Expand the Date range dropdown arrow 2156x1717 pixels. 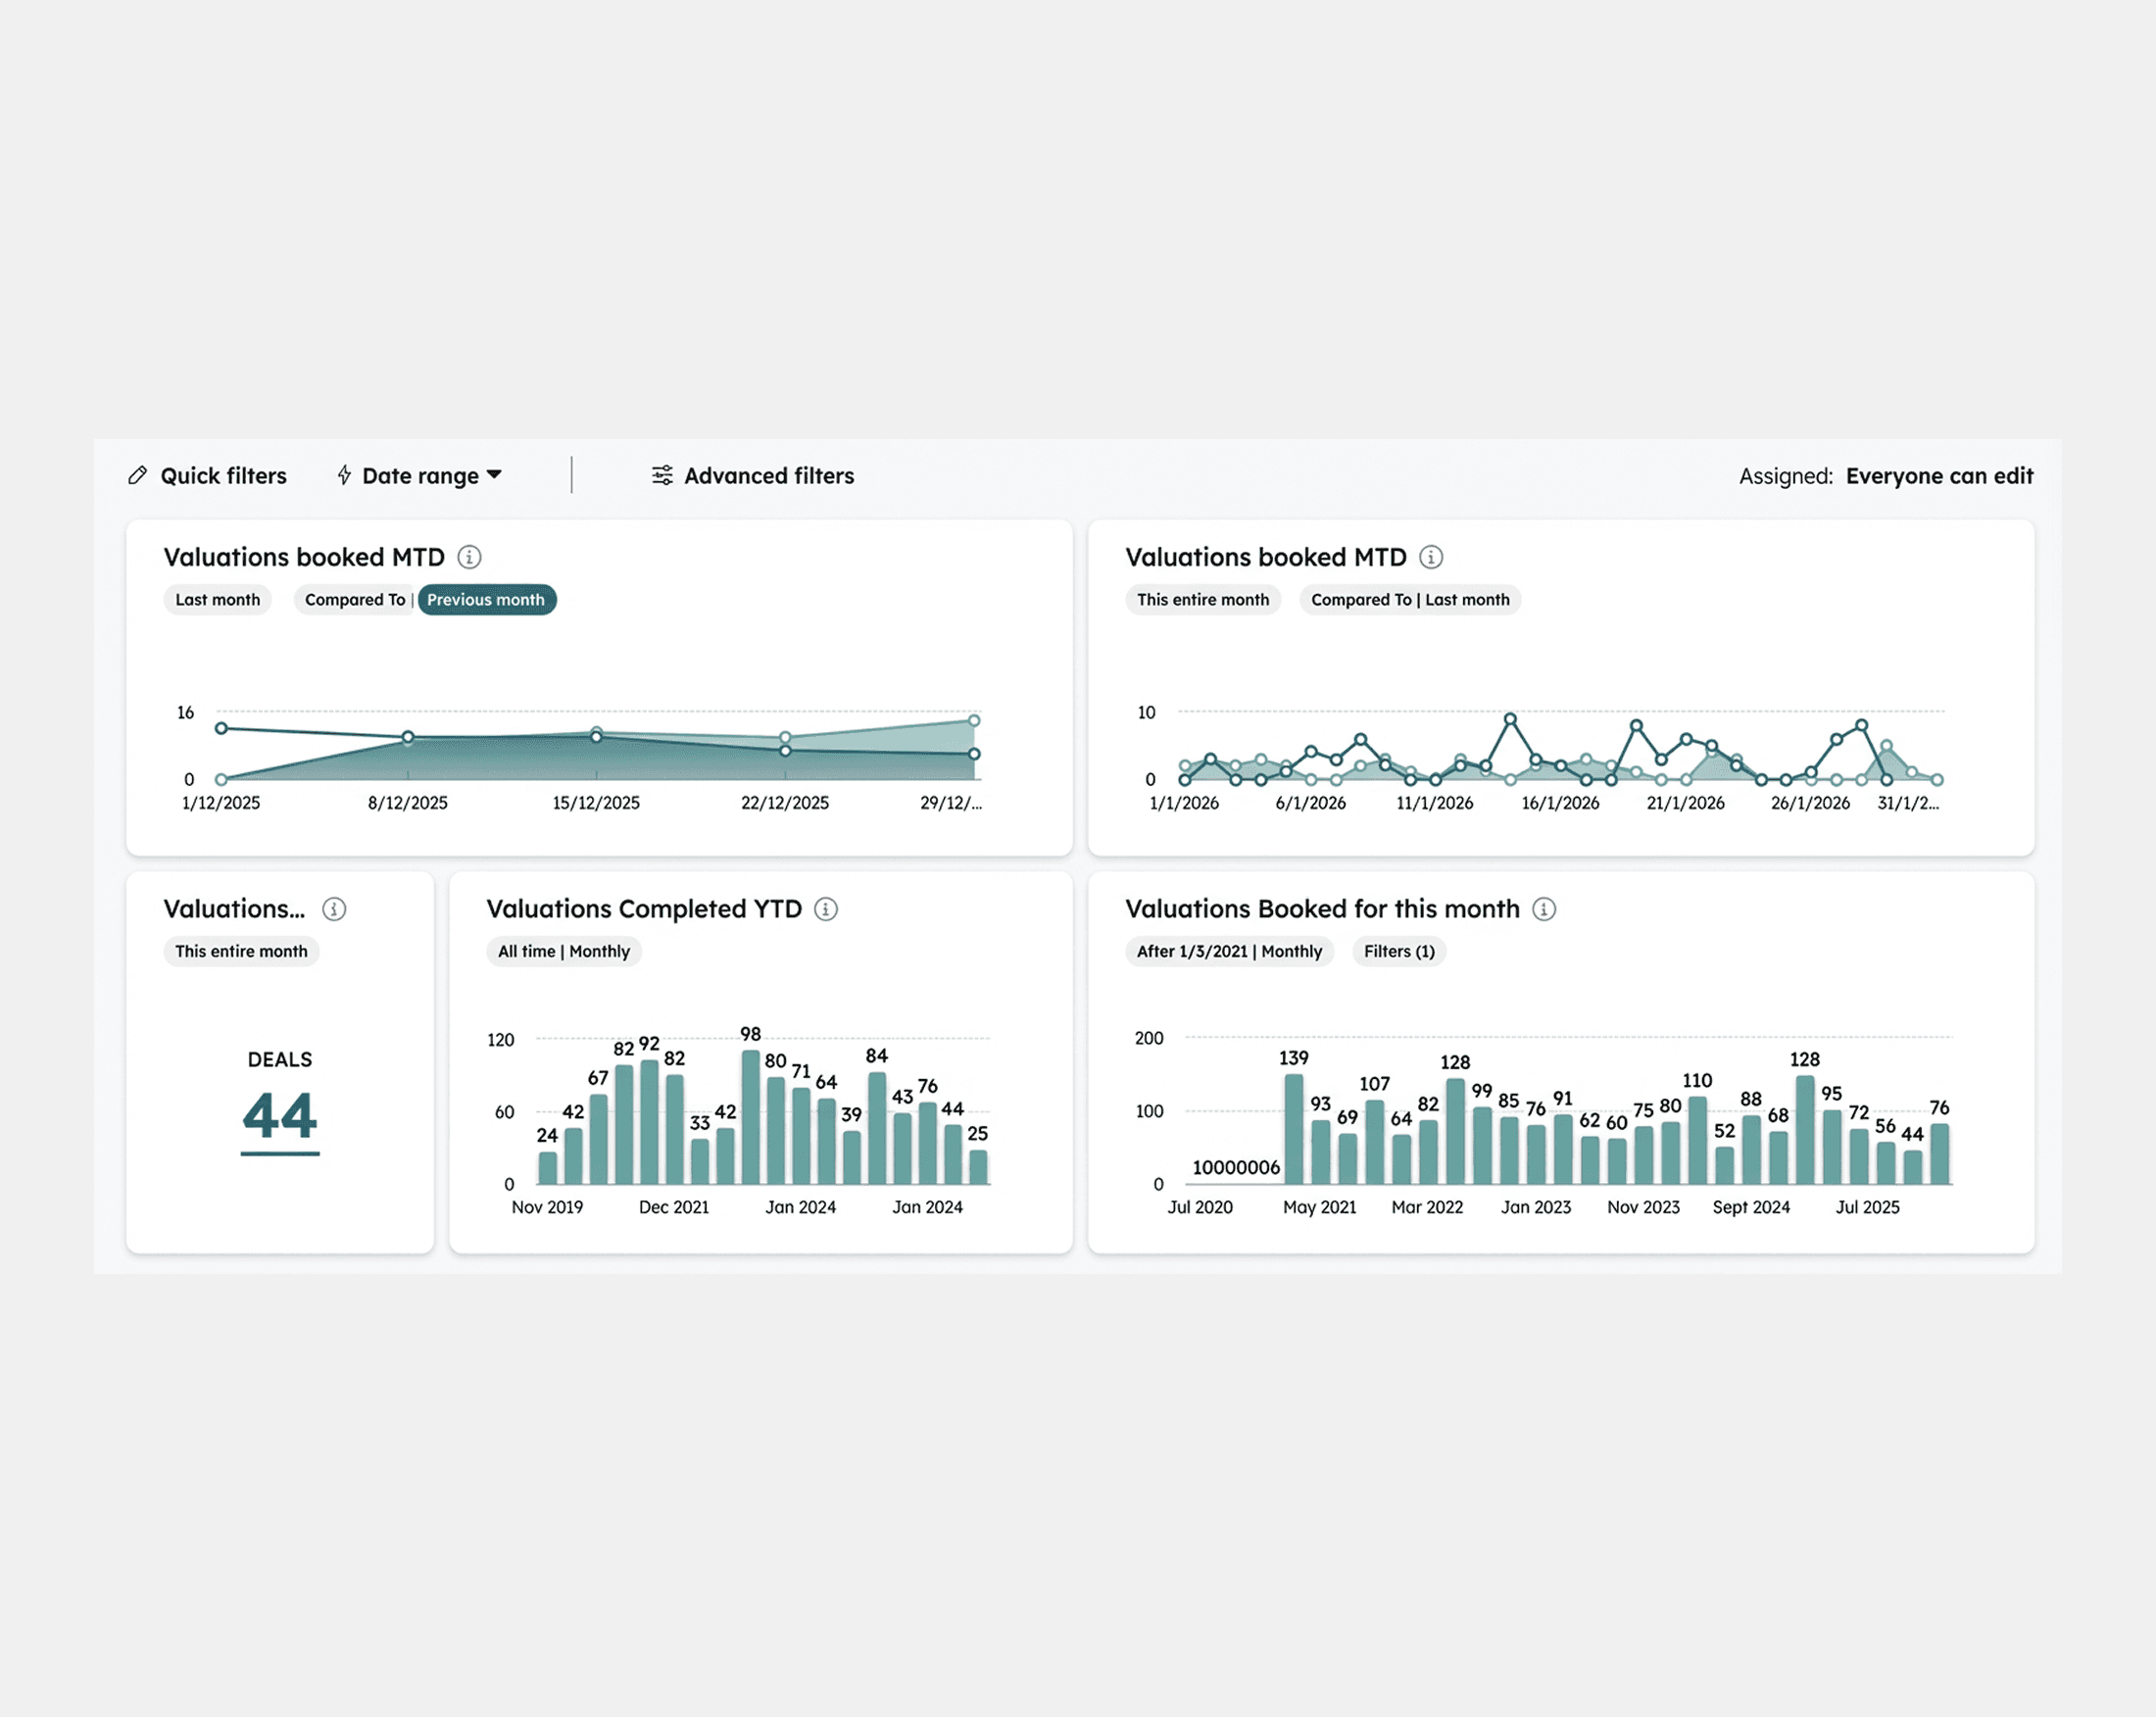tap(494, 475)
